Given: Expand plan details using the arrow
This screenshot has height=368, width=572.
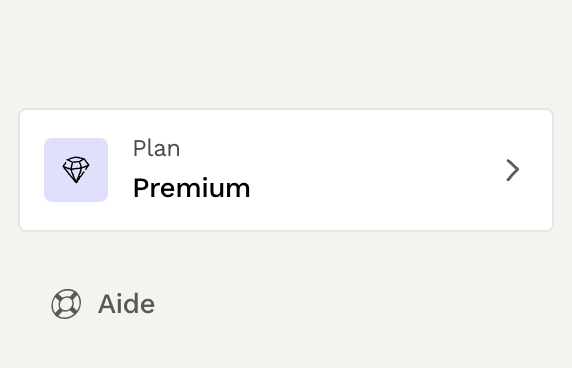Looking at the screenshot, I should click(513, 170).
